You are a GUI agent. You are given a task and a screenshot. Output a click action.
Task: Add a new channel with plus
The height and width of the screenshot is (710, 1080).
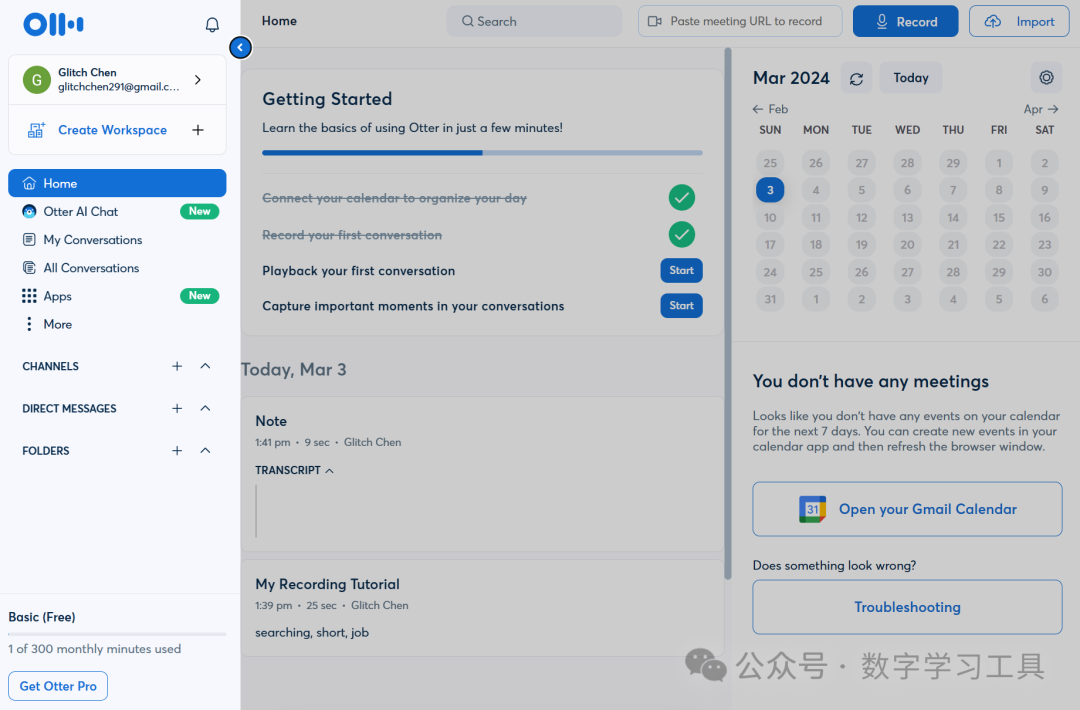coord(177,366)
